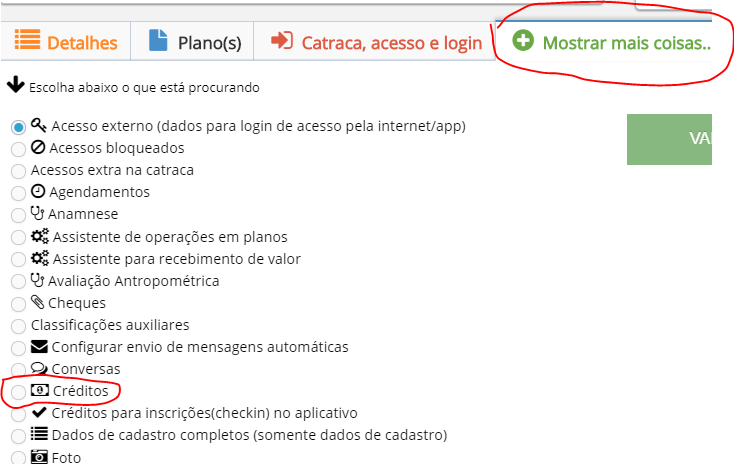Select the Créditos radio button
Image resolution: width=734 pixels, height=464 pixels.
(x=18, y=392)
